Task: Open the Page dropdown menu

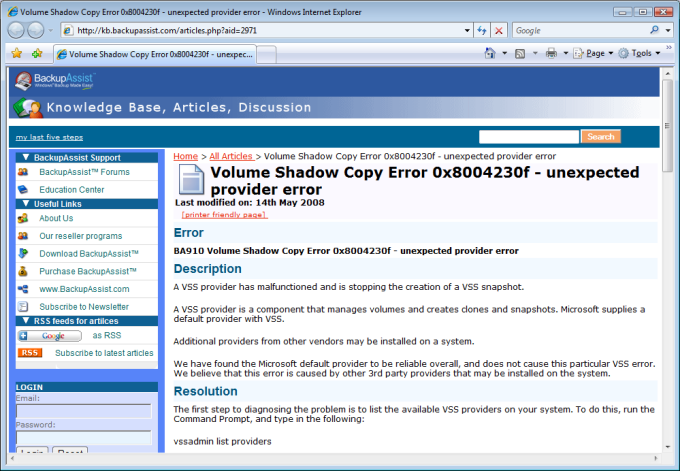Action: 598,53
